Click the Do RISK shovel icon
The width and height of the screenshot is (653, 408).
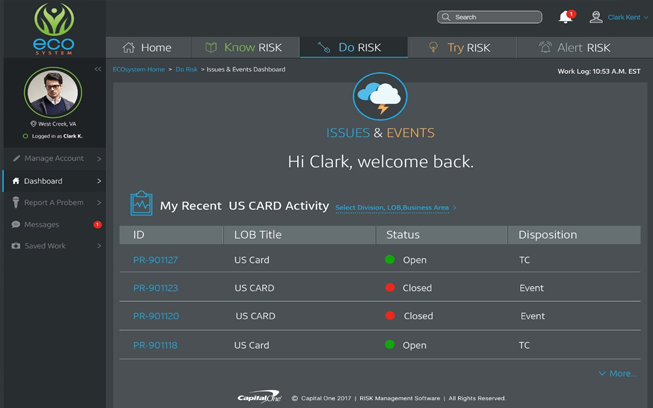click(x=324, y=47)
